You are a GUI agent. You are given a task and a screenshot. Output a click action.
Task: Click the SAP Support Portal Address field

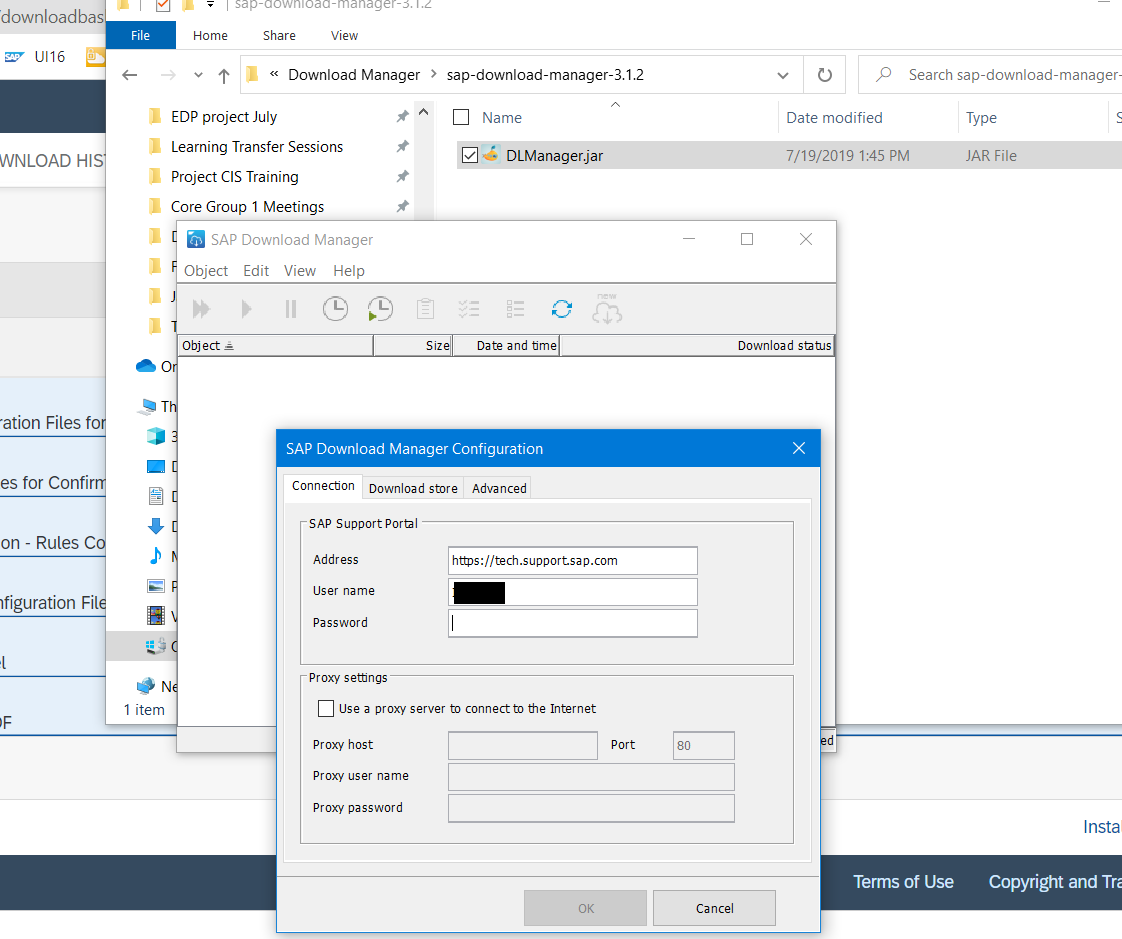572,560
